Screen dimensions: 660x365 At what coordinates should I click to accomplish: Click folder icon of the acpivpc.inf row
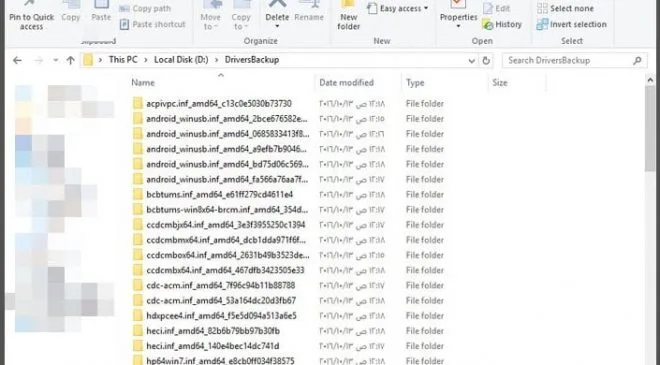click(138, 104)
